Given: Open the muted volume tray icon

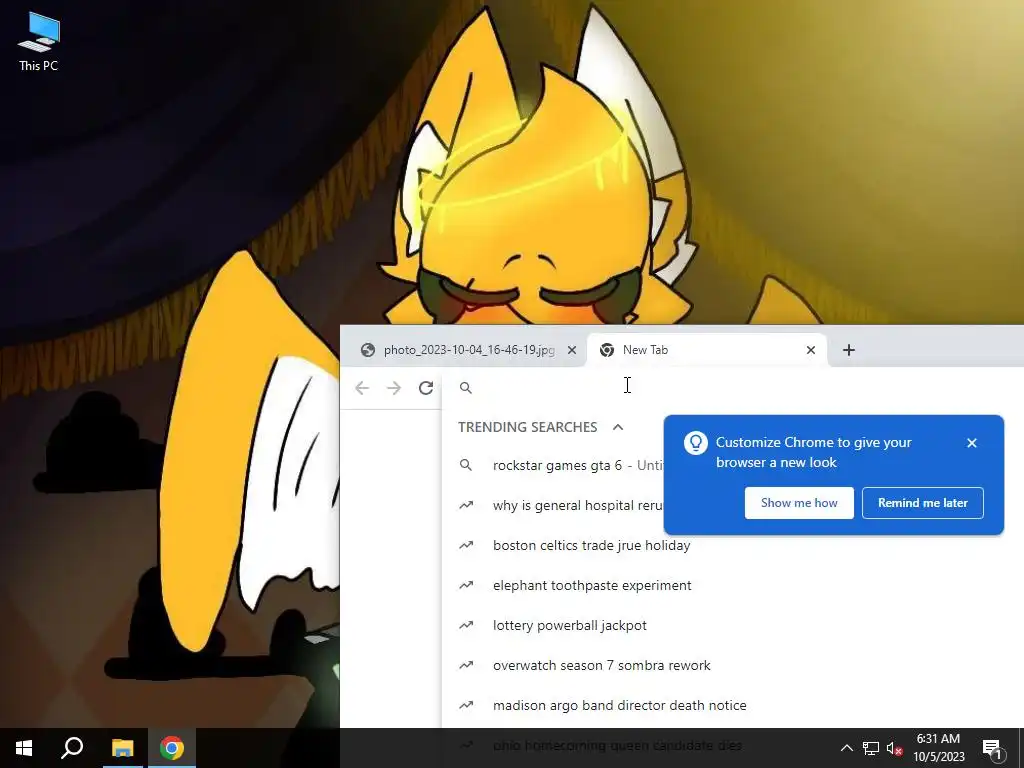Looking at the screenshot, I should [x=894, y=748].
